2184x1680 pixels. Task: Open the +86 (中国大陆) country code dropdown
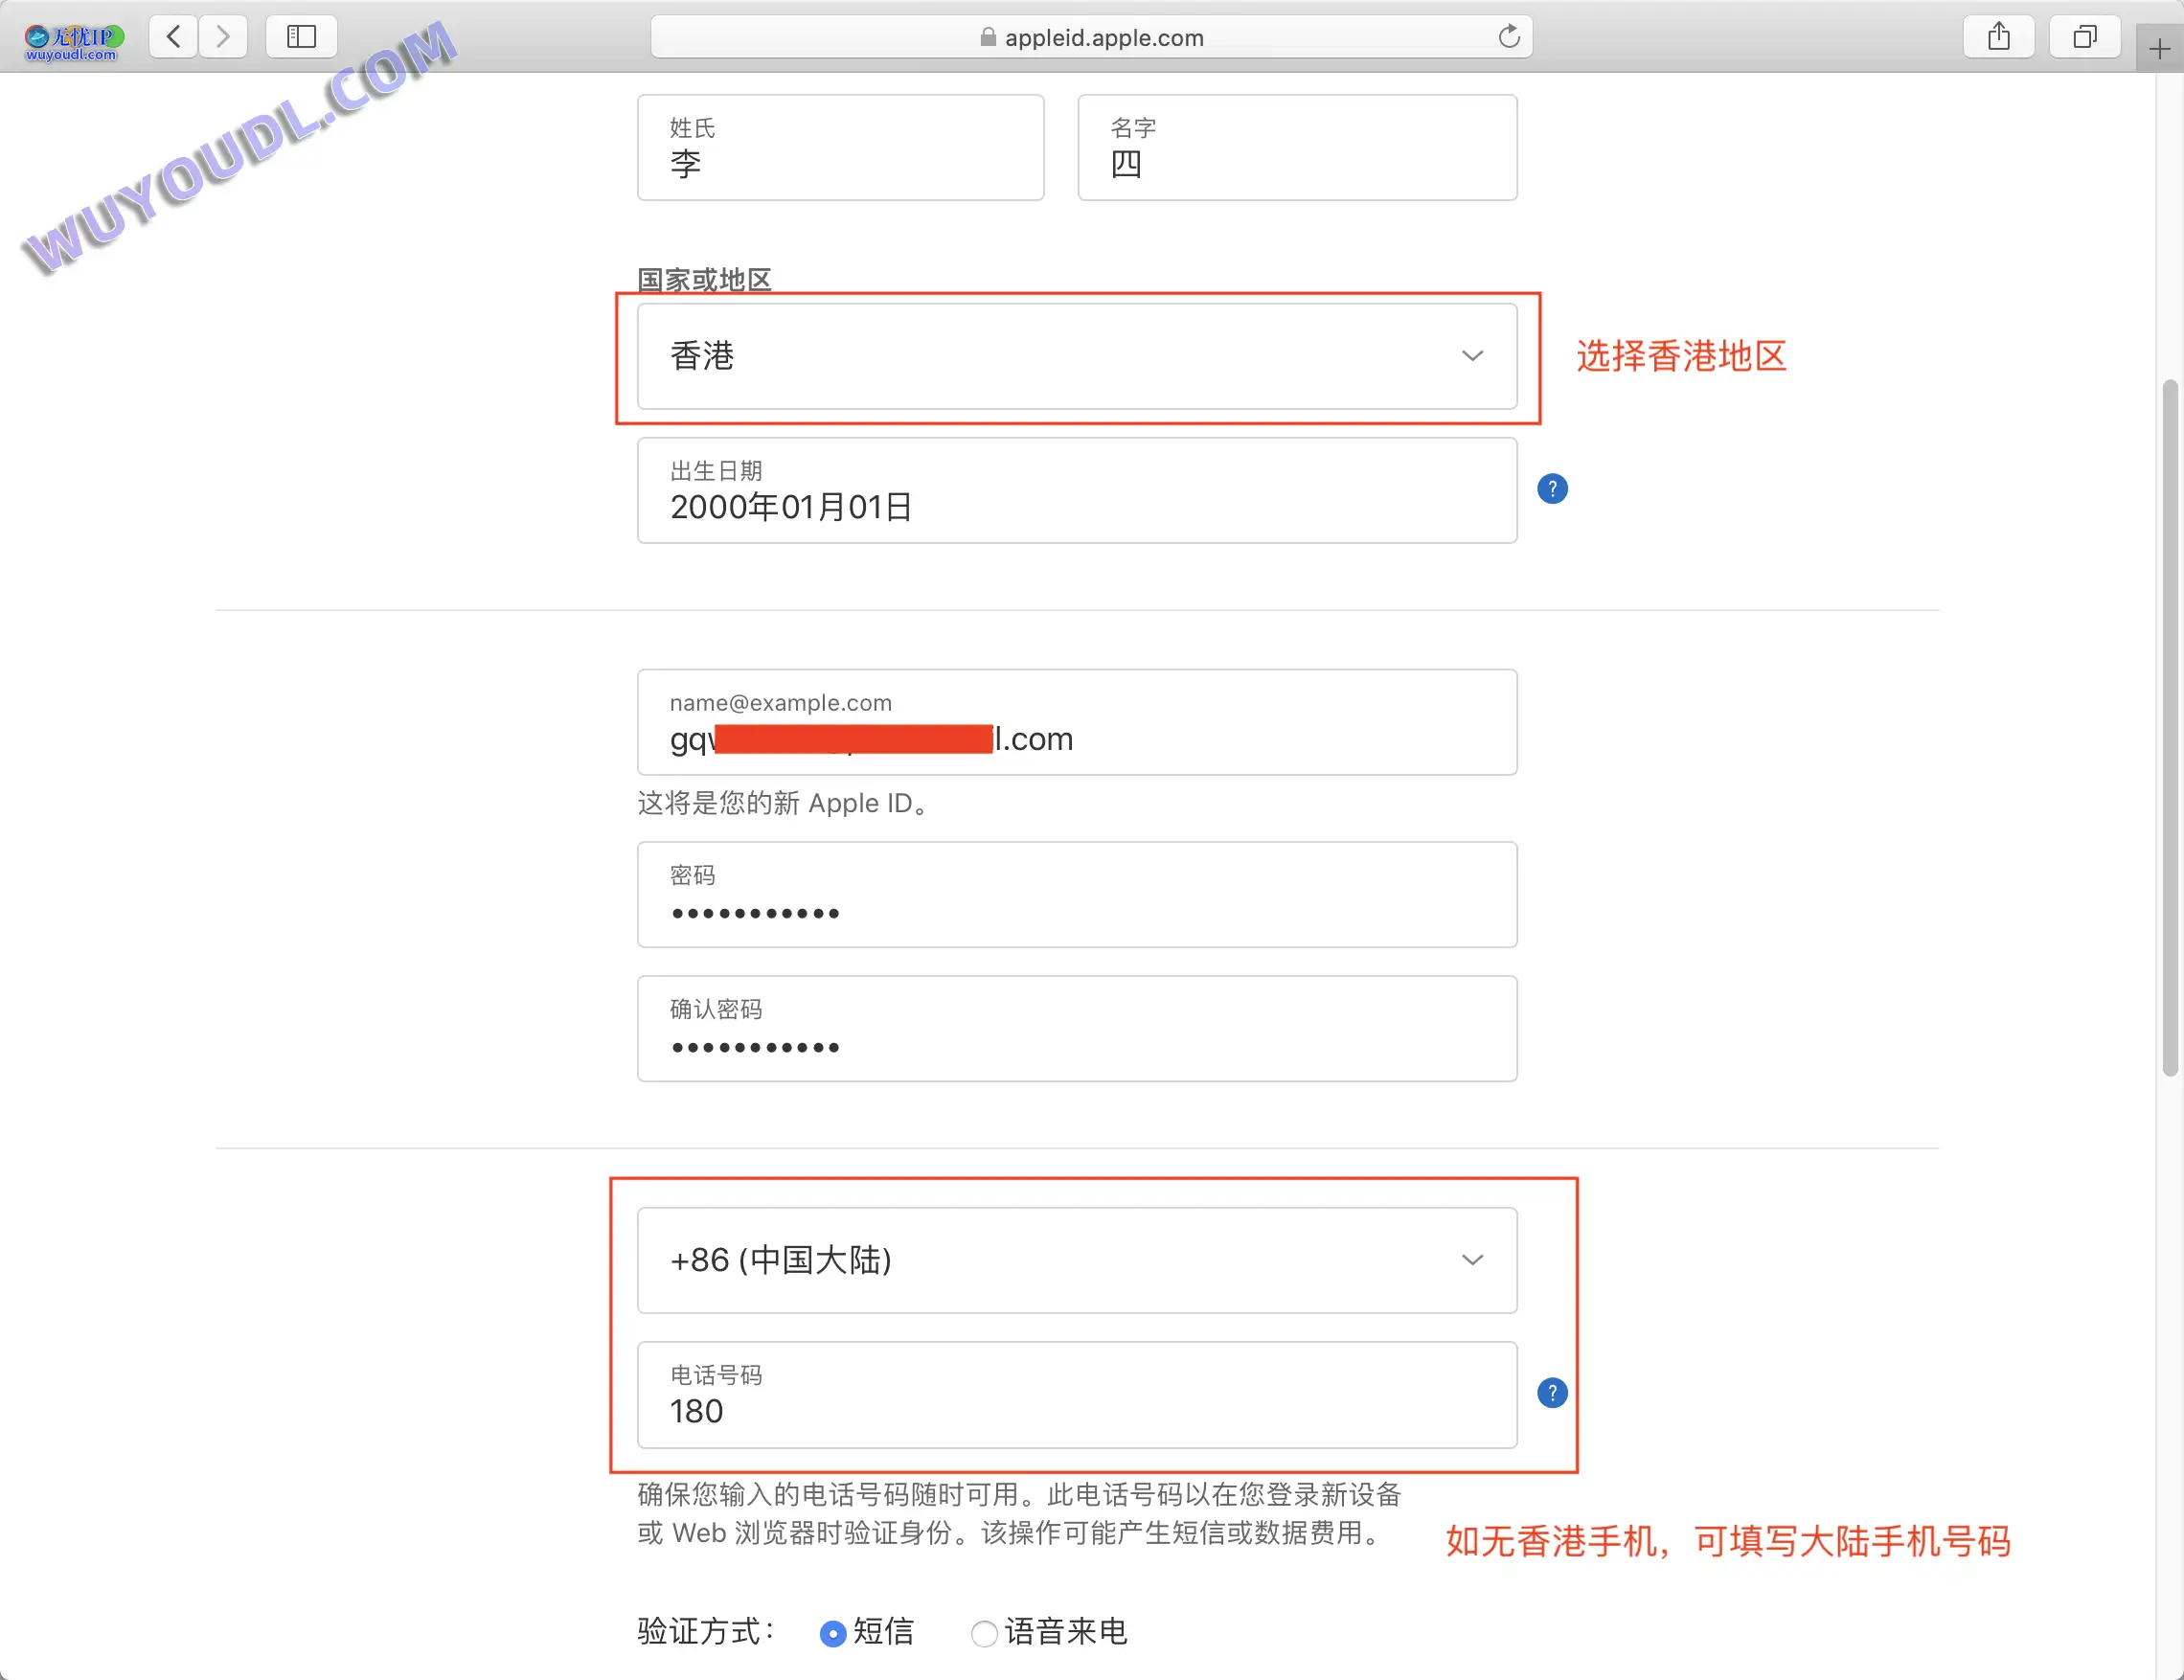click(1077, 1260)
